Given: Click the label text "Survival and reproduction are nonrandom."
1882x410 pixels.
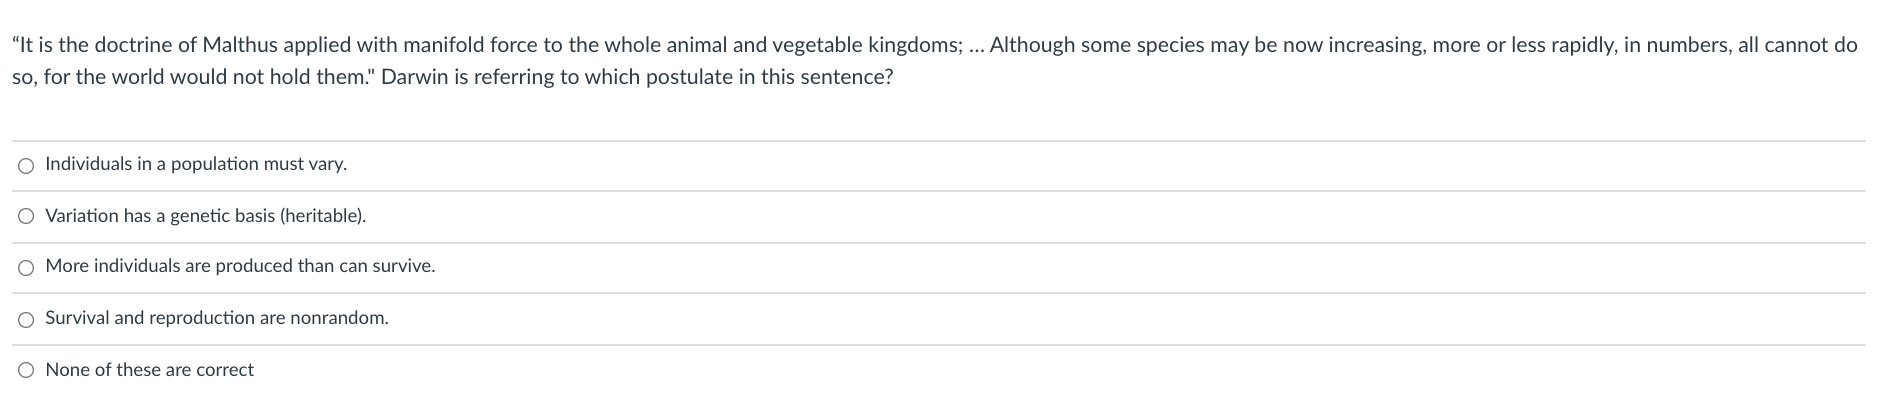Looking at the screenshot, I should (x=217, y=318).
